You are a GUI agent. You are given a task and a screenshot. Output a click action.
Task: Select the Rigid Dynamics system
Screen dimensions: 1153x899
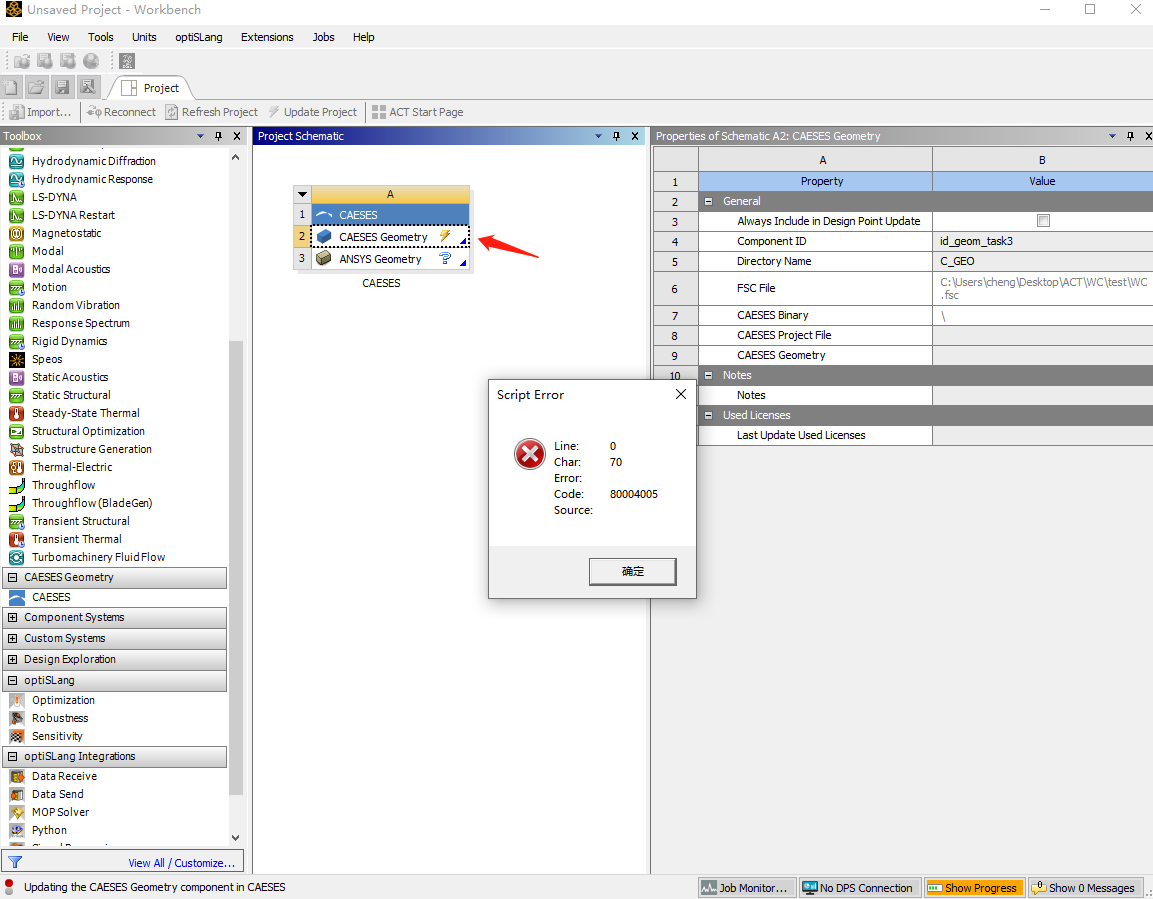click(69, 341)
